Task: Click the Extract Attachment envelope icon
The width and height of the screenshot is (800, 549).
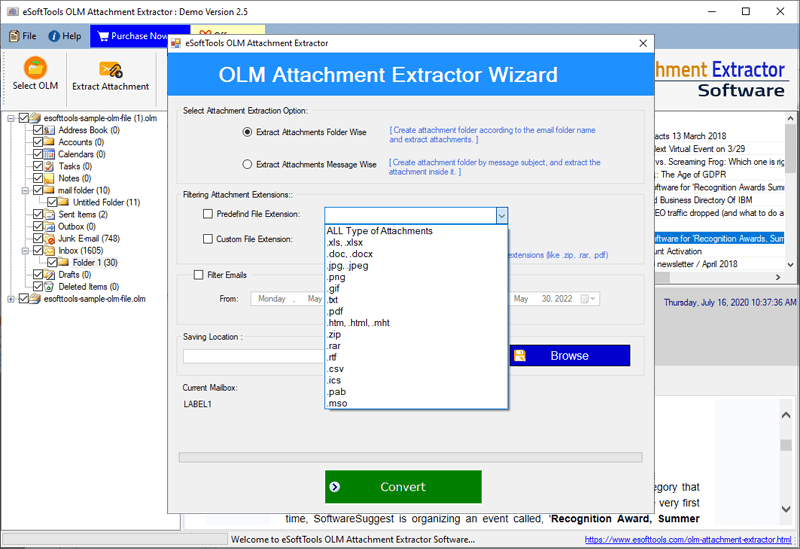Action: [111, 69]
